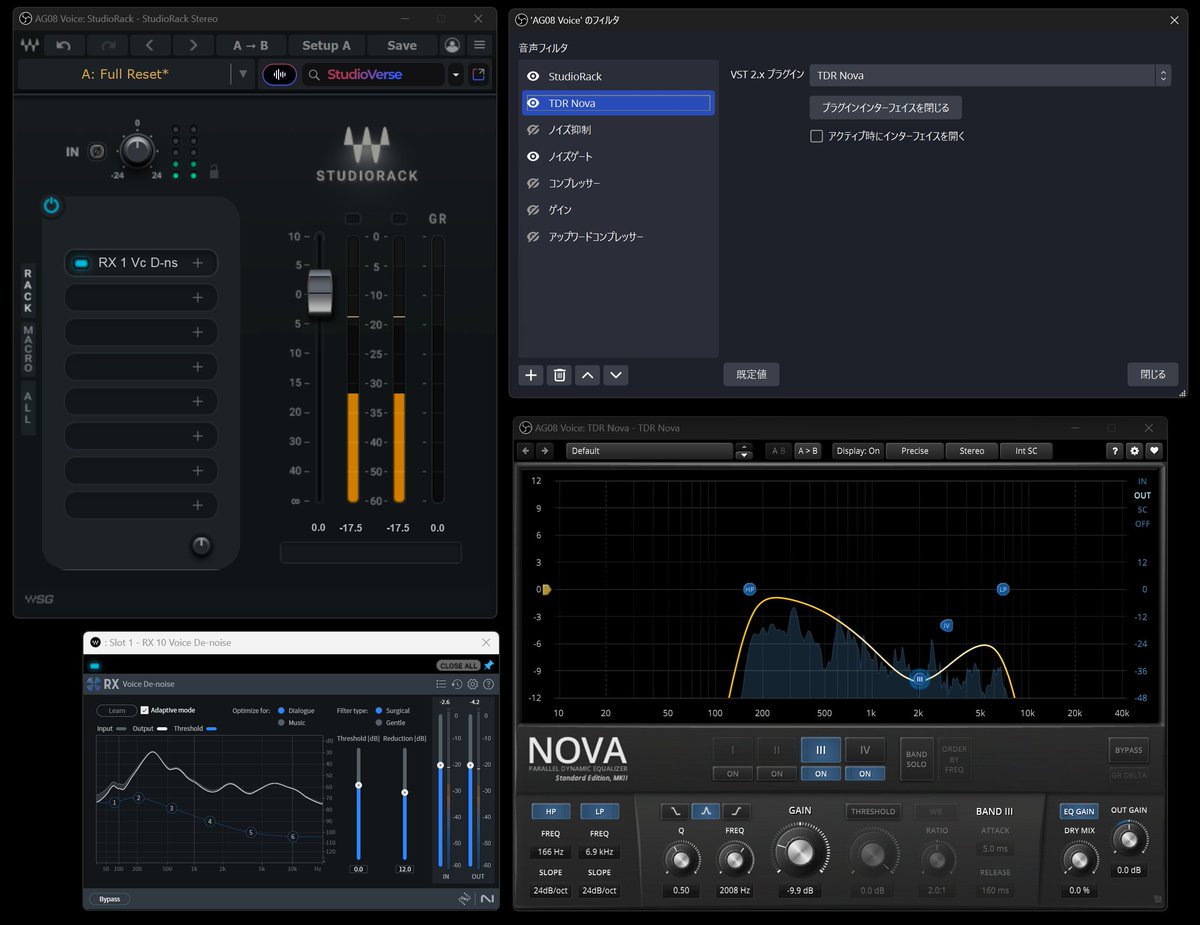Go to previous preset in StudioRack
This screenshot has height=925, width=1200.
click(150, 45)
